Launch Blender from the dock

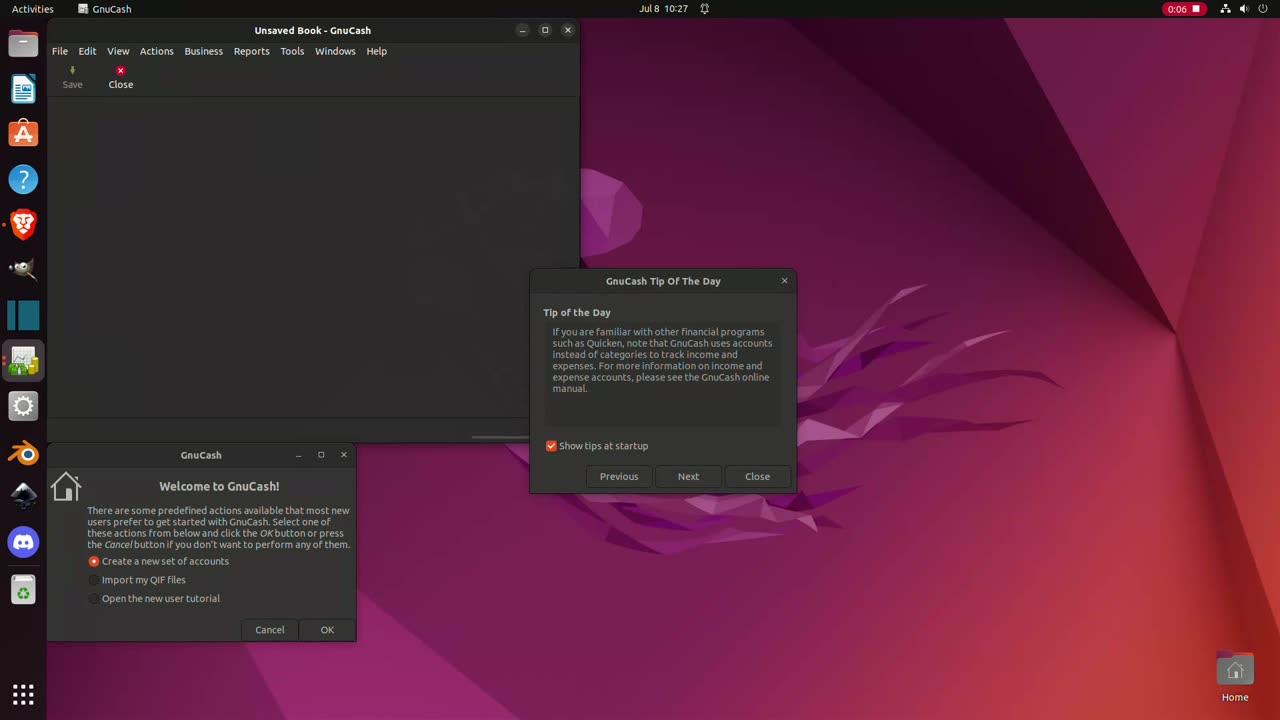pyautogui.click(x=23, y=452)
